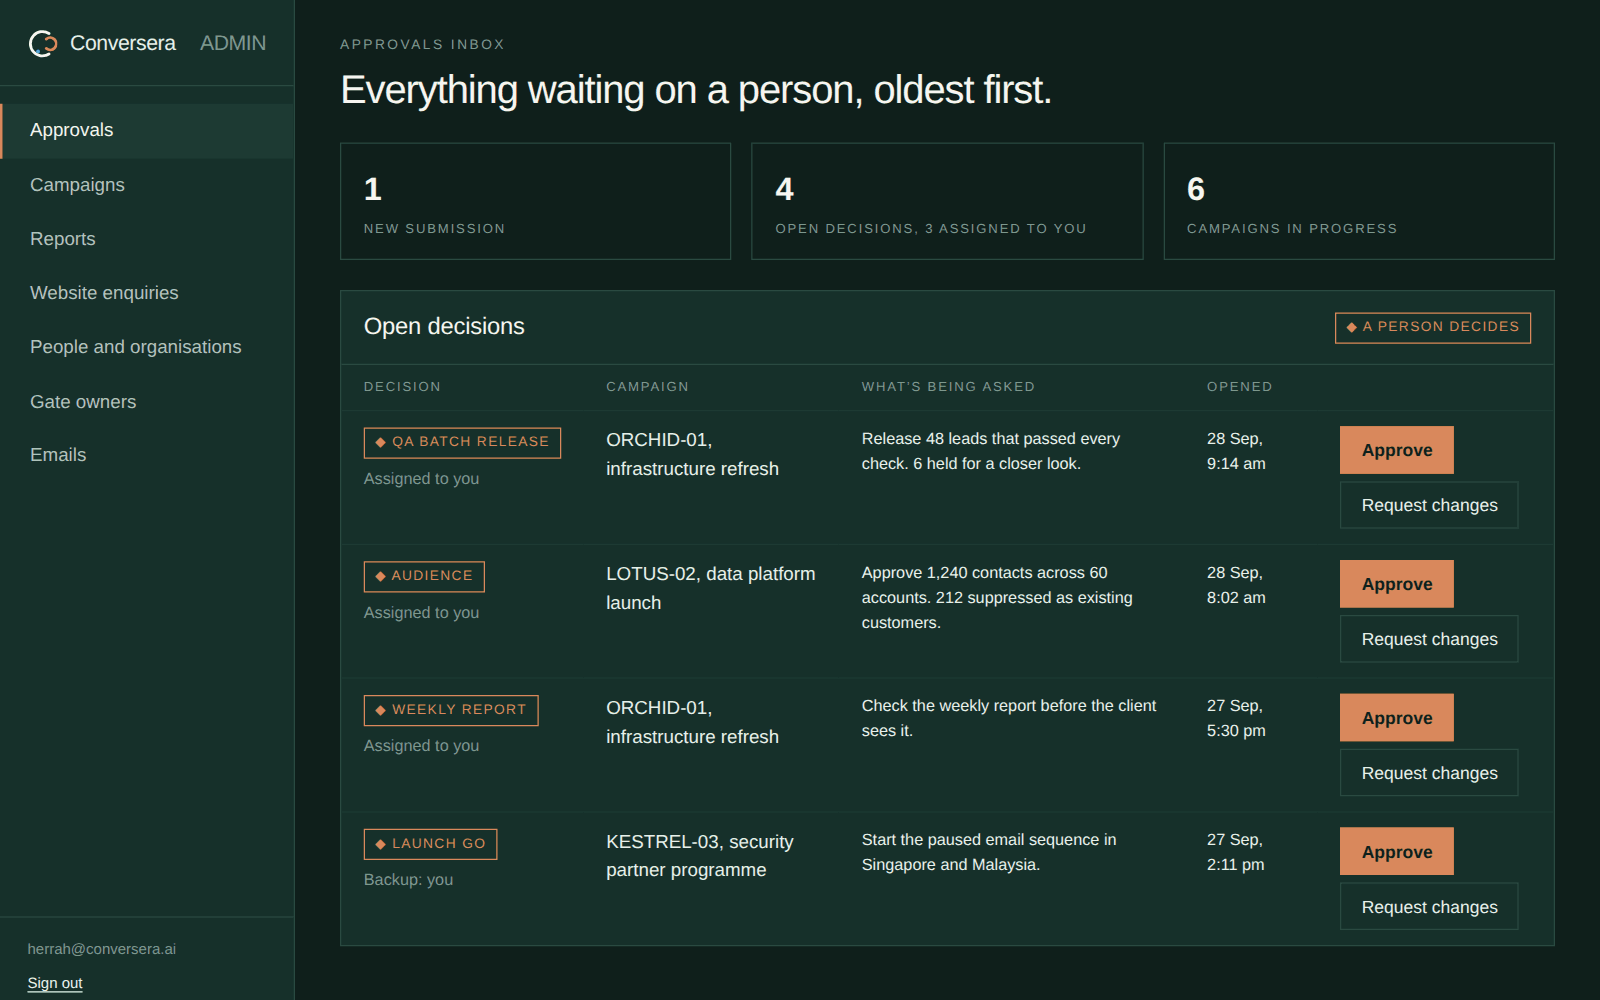The image size is (1600, 1000).
Task: Open Reports from the sidebar
Action: [x=147, y=239]
